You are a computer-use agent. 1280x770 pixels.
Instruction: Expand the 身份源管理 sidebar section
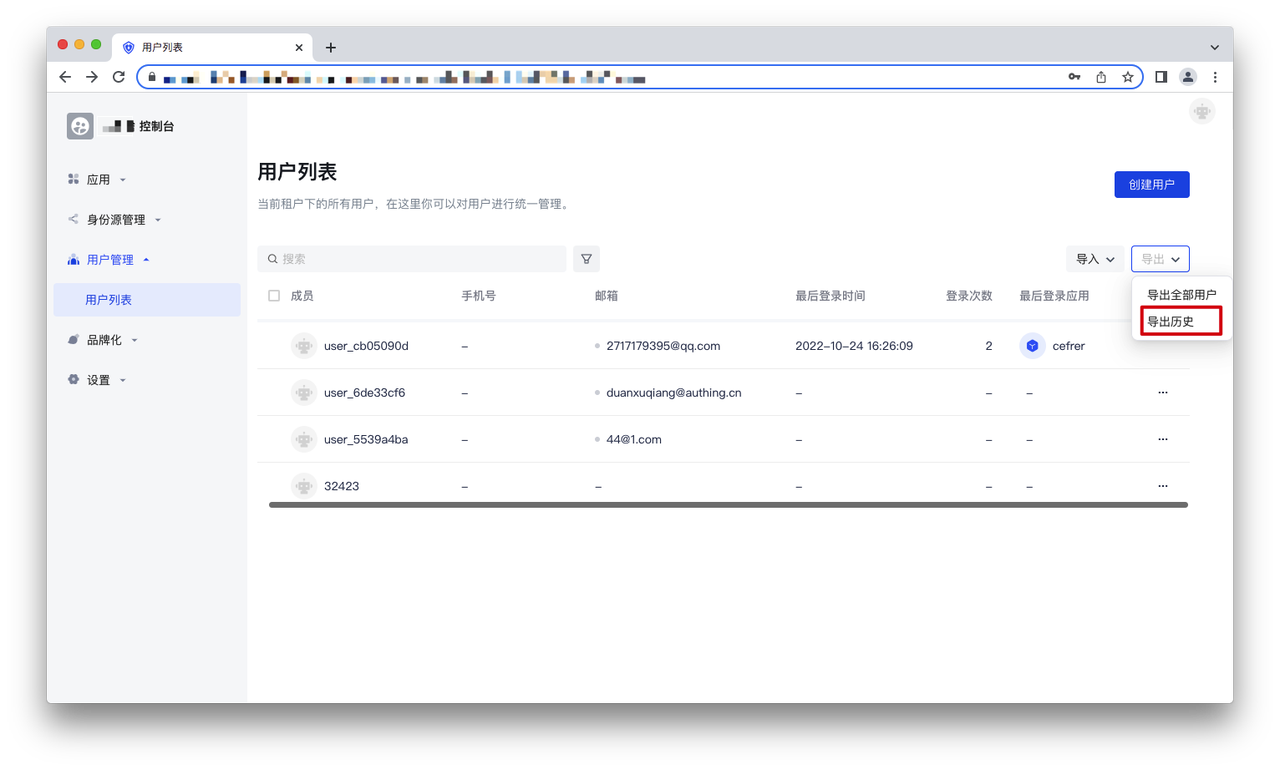(115, 220)
